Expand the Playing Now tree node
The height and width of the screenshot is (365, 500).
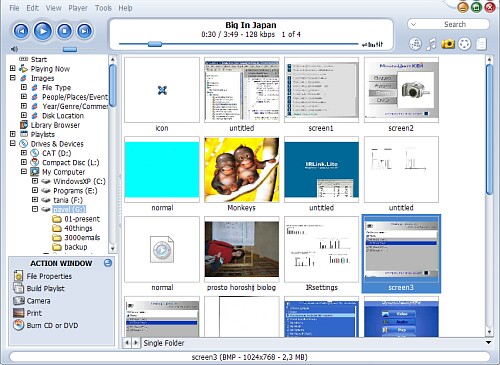(13, 68)
